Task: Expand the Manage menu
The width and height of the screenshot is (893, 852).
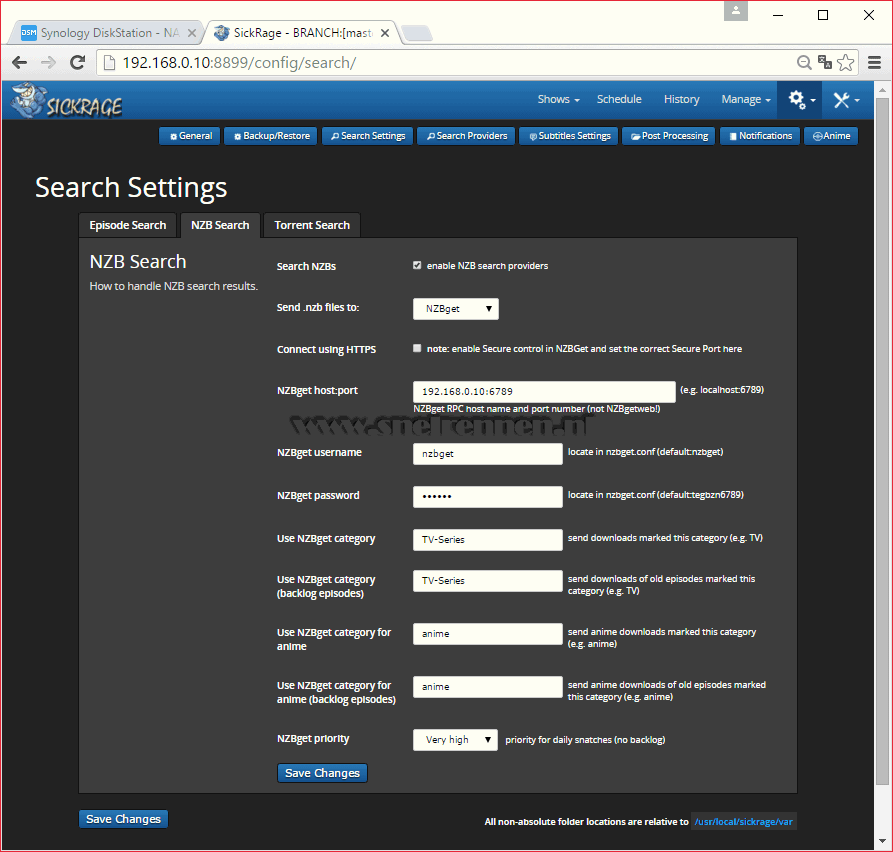Action: click(x=745, y=100)
